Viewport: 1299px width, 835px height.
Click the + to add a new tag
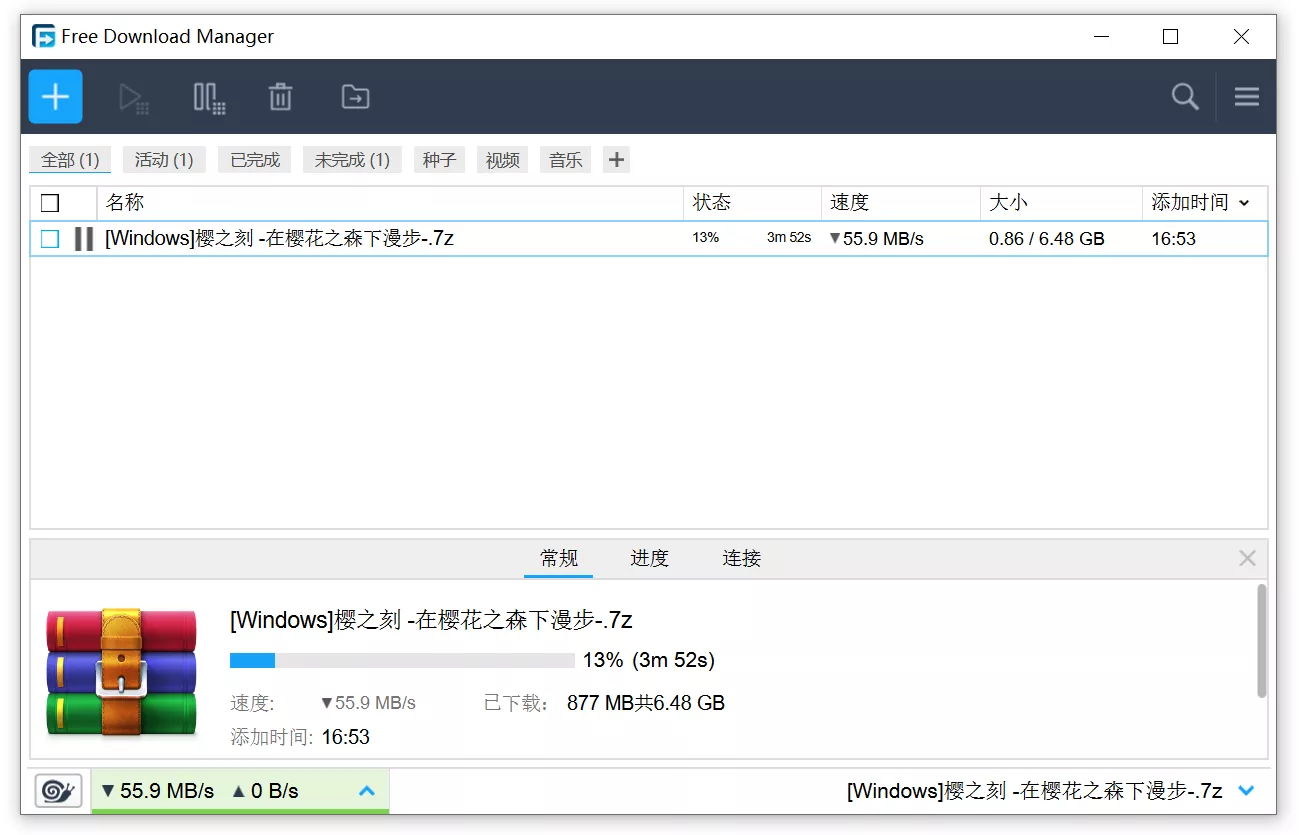pos(616,159)
